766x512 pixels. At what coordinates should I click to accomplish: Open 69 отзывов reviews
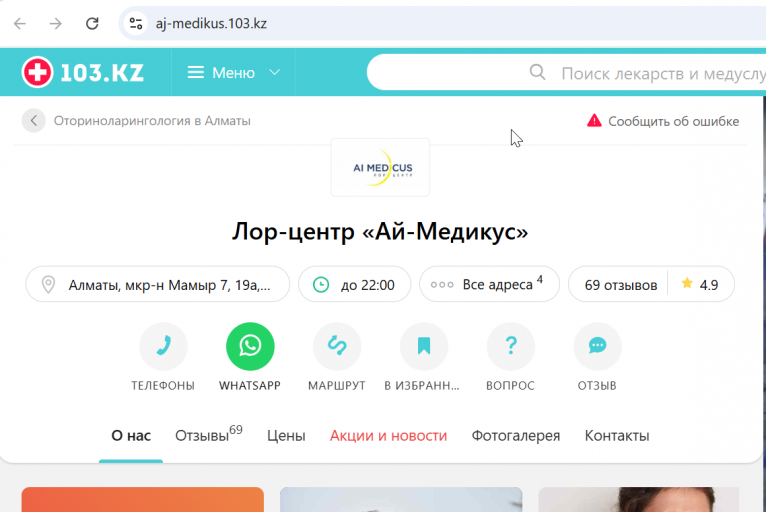coord(621,285)
